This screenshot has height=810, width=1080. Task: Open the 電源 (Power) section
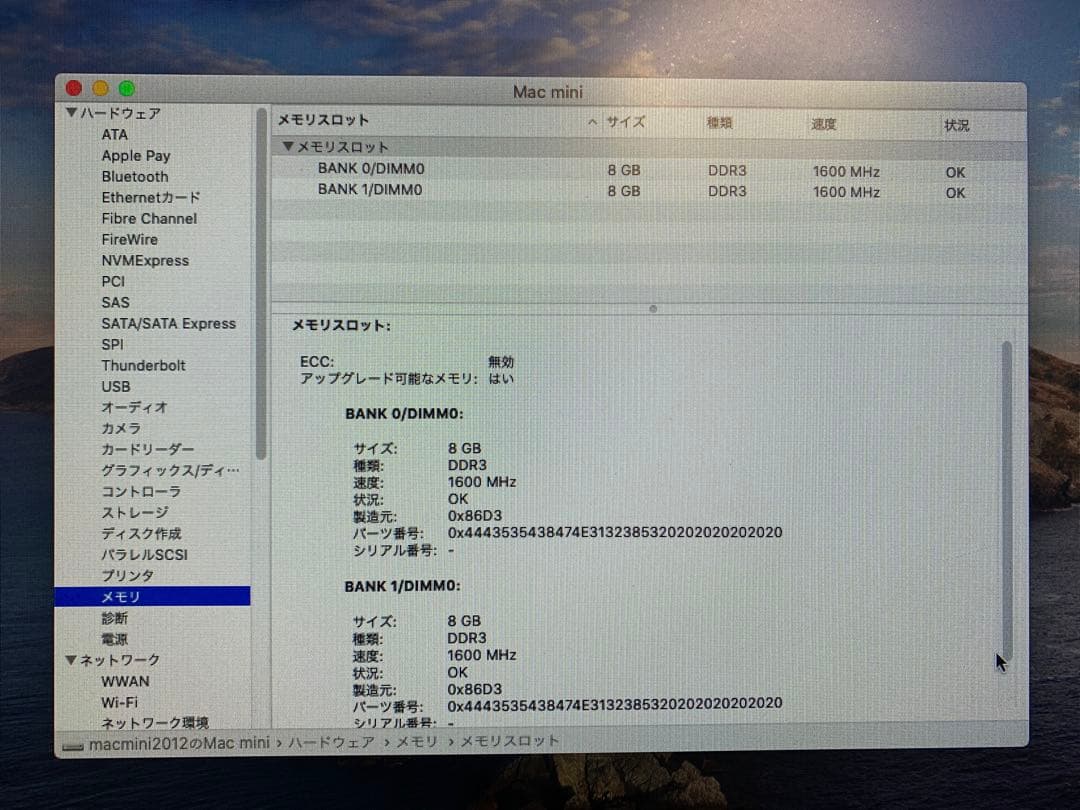coord(117,638)
